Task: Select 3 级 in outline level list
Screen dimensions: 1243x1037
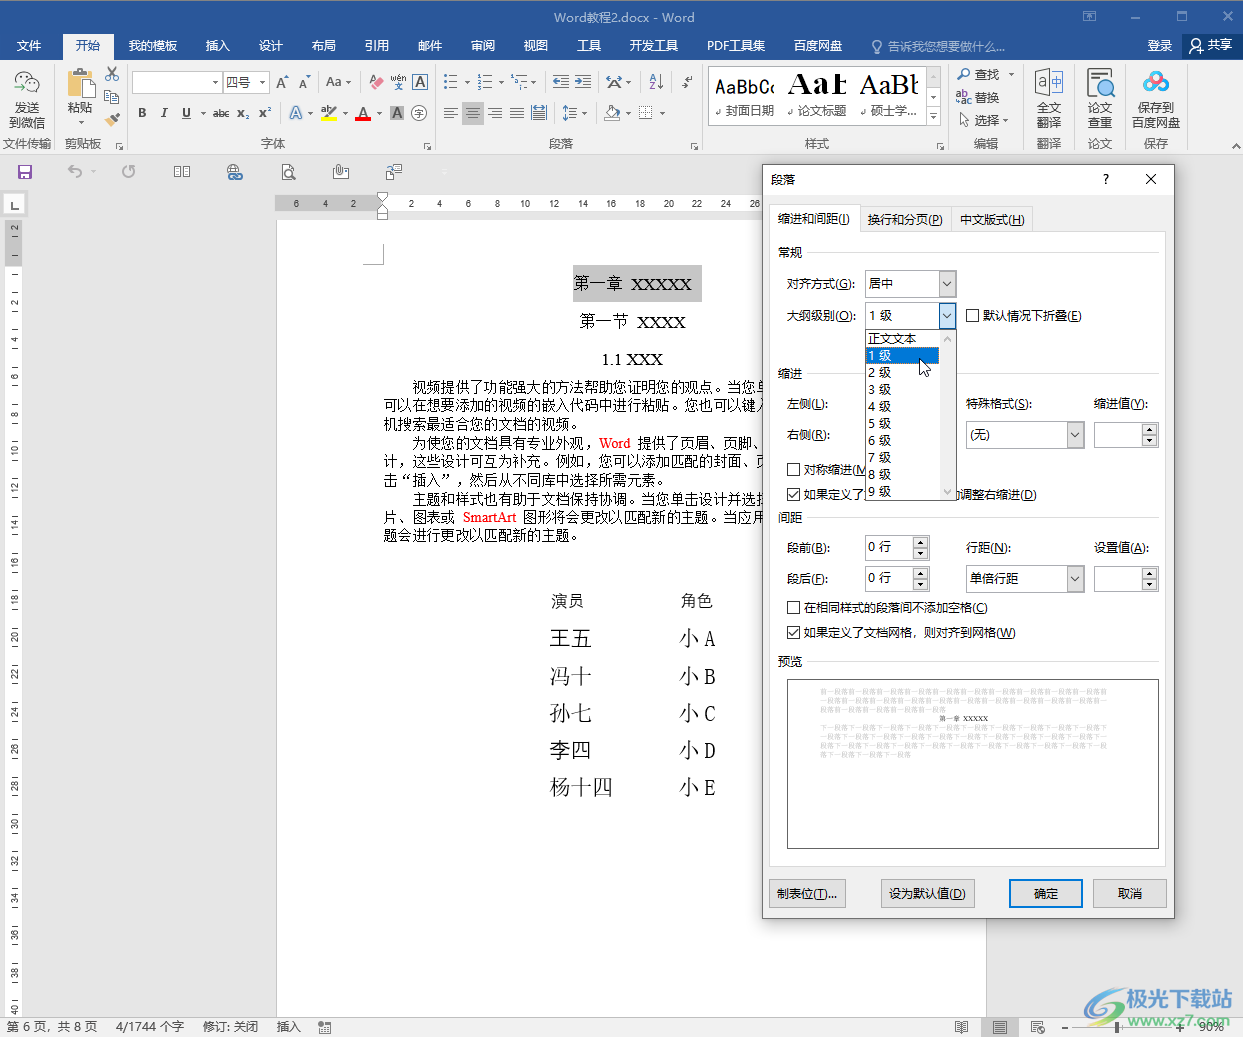Action: (x=880, y=390)
